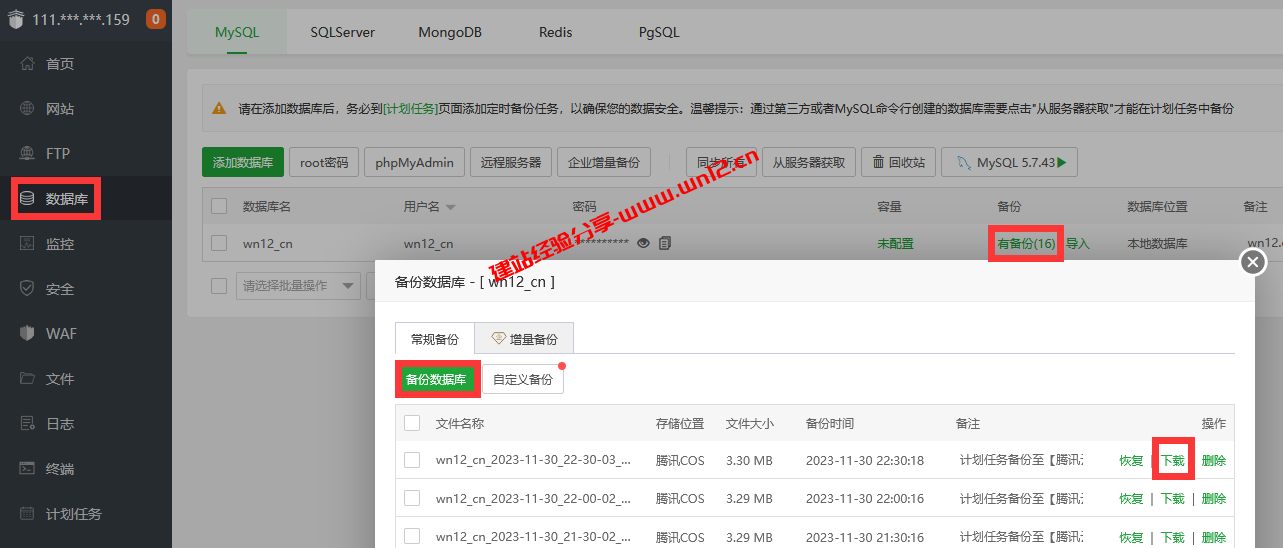Select the 常规备份 regular backup tab
Viewport: 1283px width, 548px height.
tap(434, 339)
